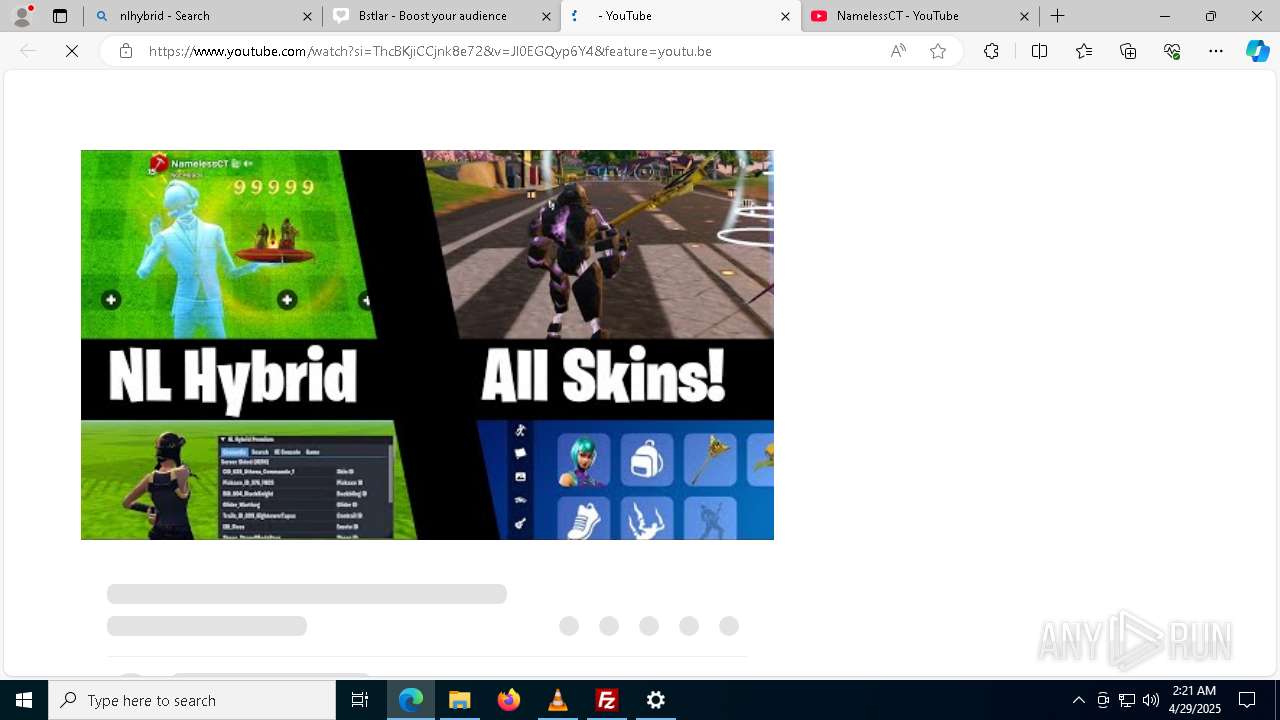Click the NL Hybrid video player
The height and width of the screenshot is (720, 1280).
click(x=427, y=345)
